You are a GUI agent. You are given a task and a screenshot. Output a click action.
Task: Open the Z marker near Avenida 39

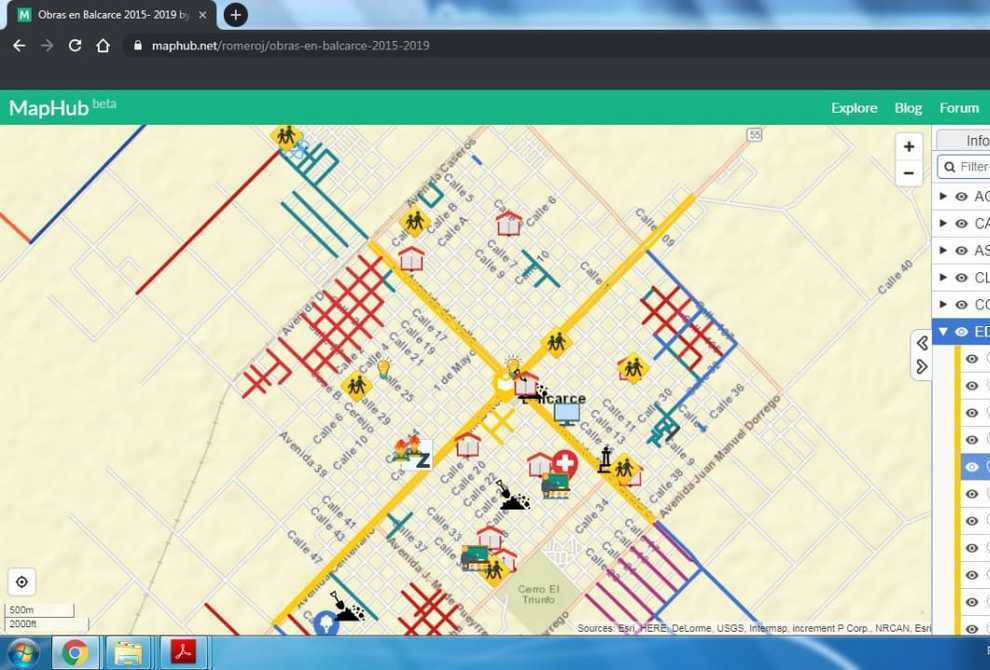click(422, 458)
